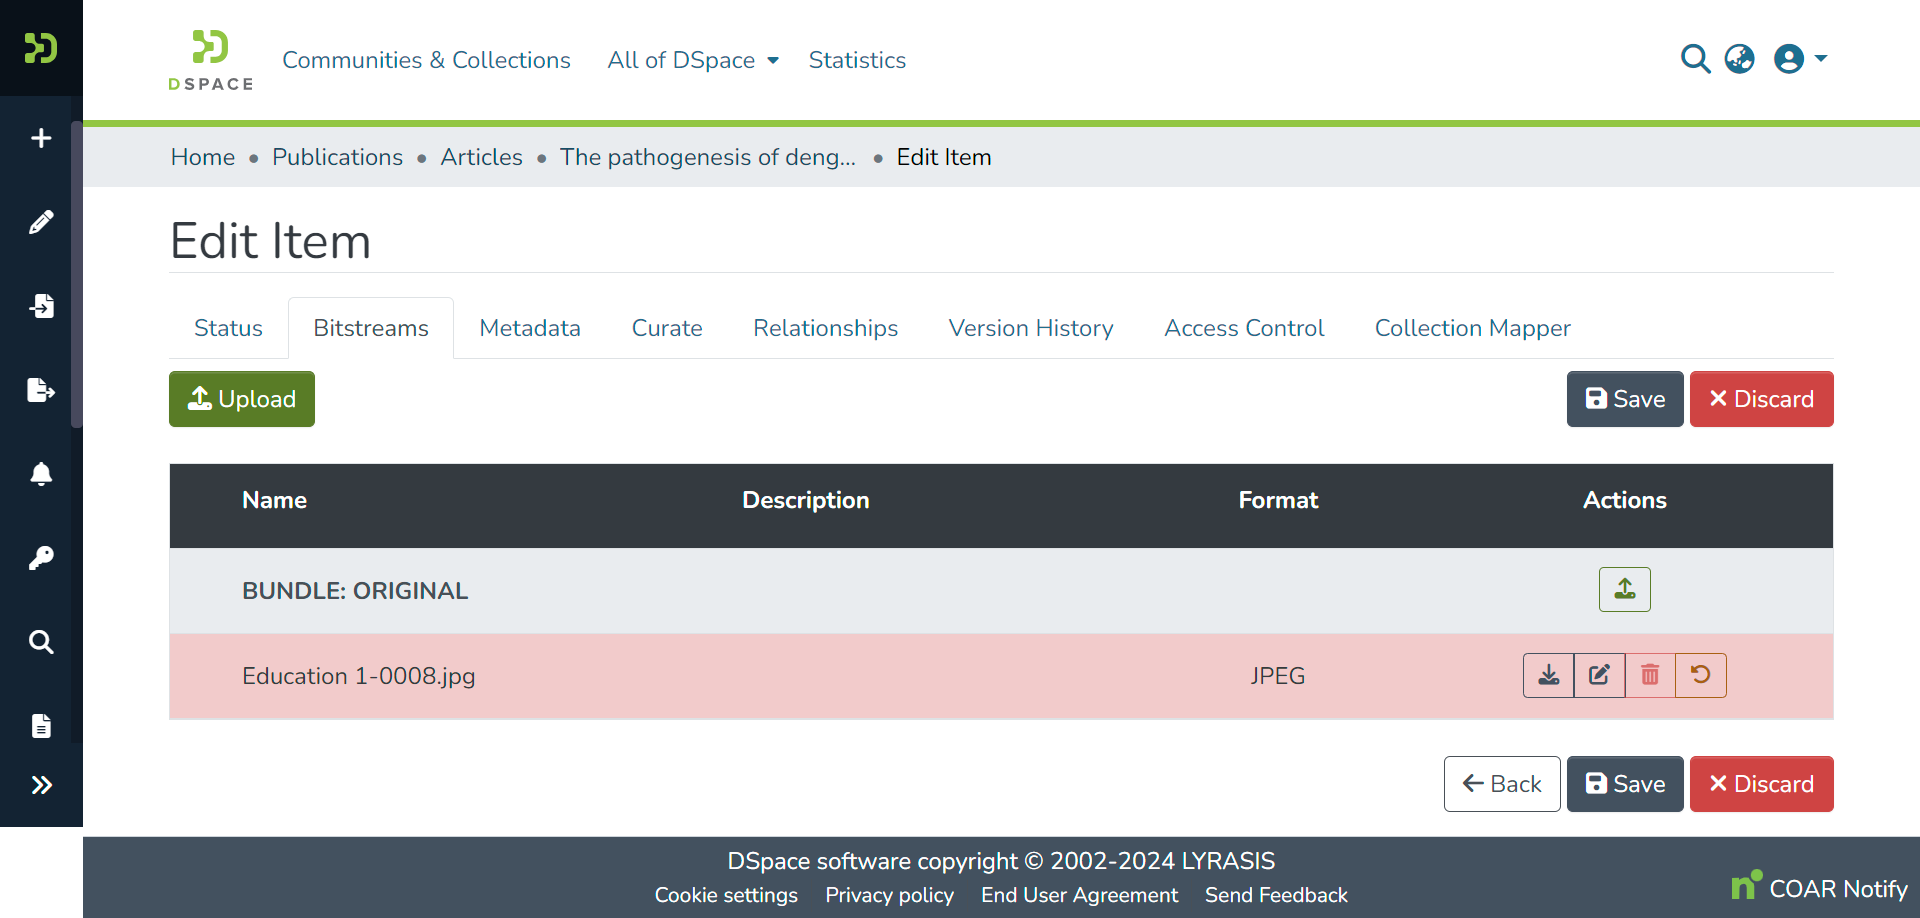
Task: Click the green Upload button
Action: click(242, 399)
